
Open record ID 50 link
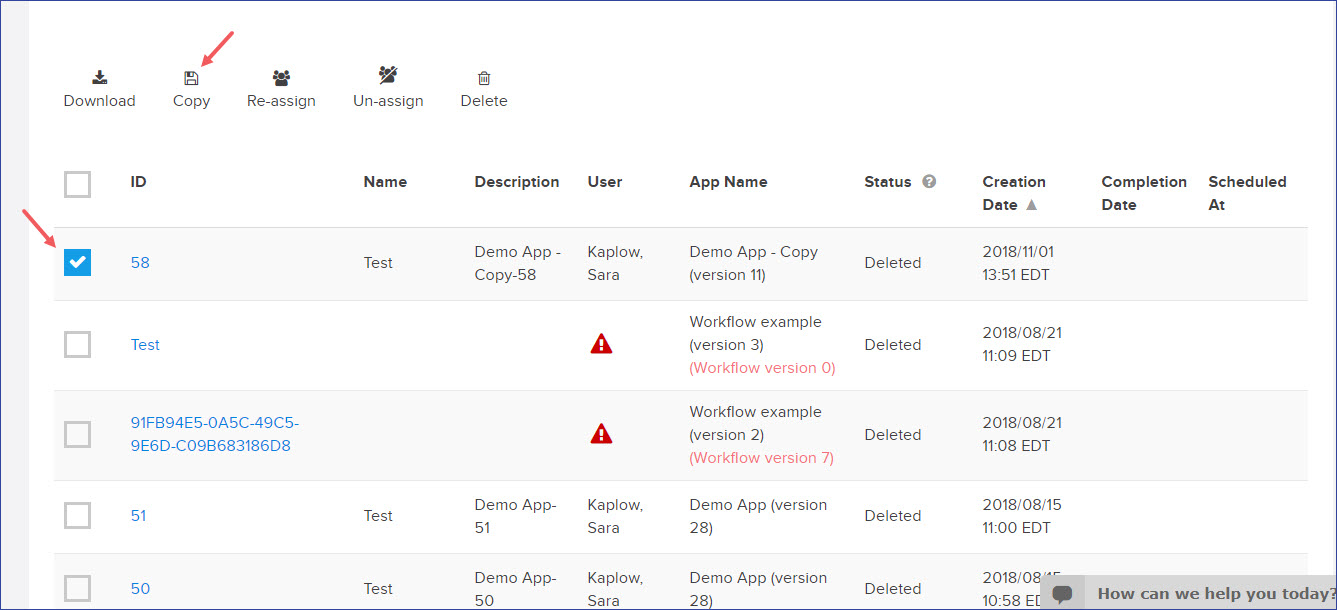tap(140, 589)
